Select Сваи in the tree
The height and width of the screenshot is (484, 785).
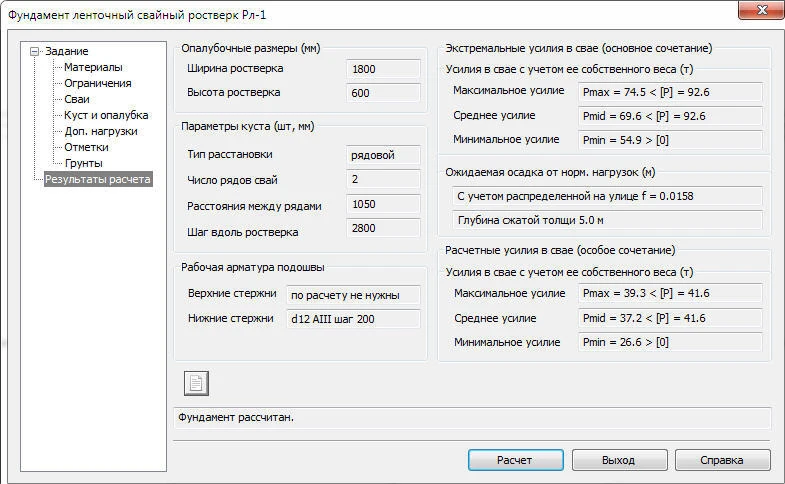[x=77, y=99]
